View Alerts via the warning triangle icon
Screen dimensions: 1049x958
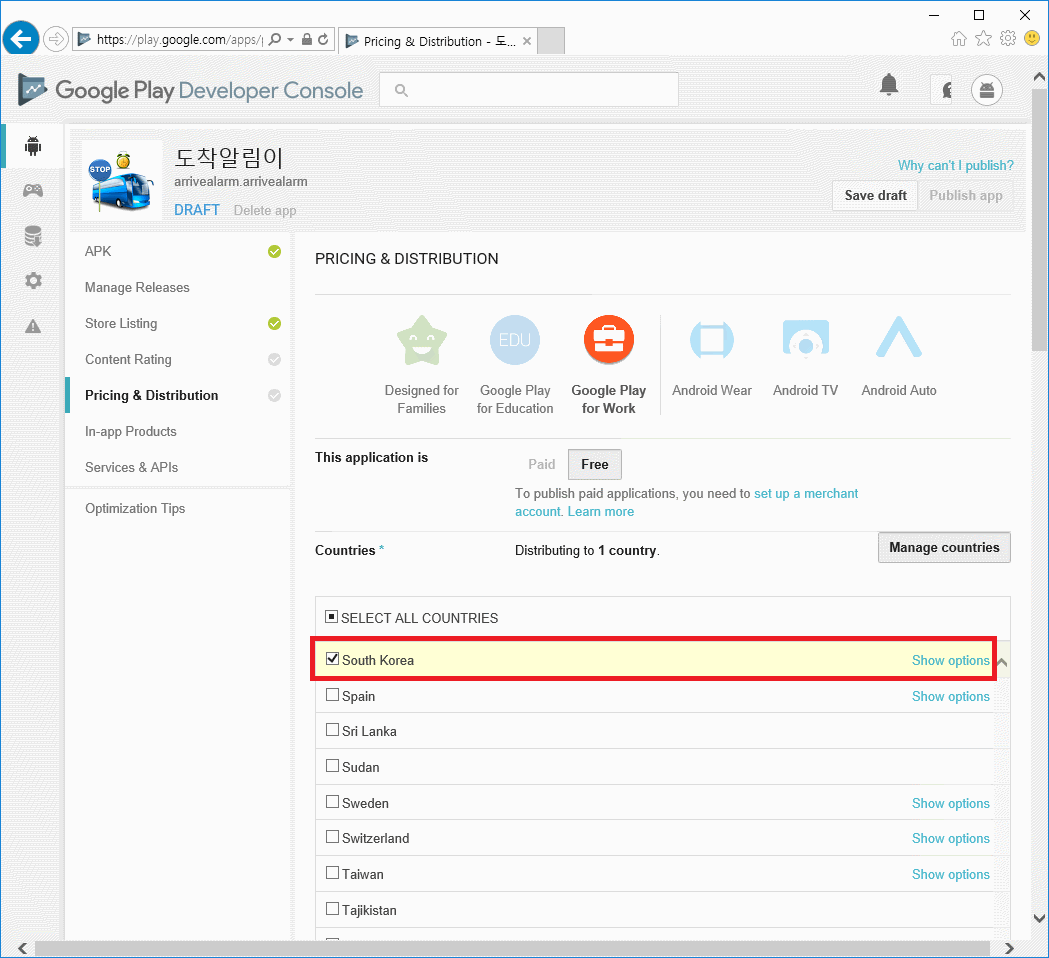click(x=32, y=325)
